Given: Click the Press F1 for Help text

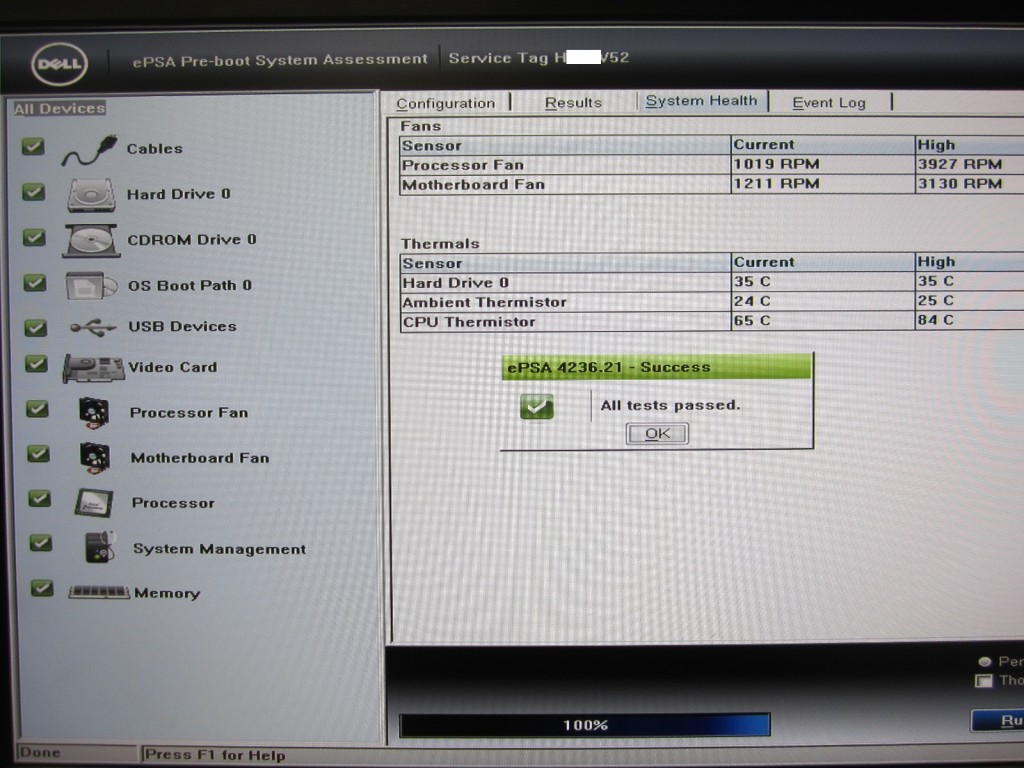Looking at the screenshot, I should (x=215, y=755).
